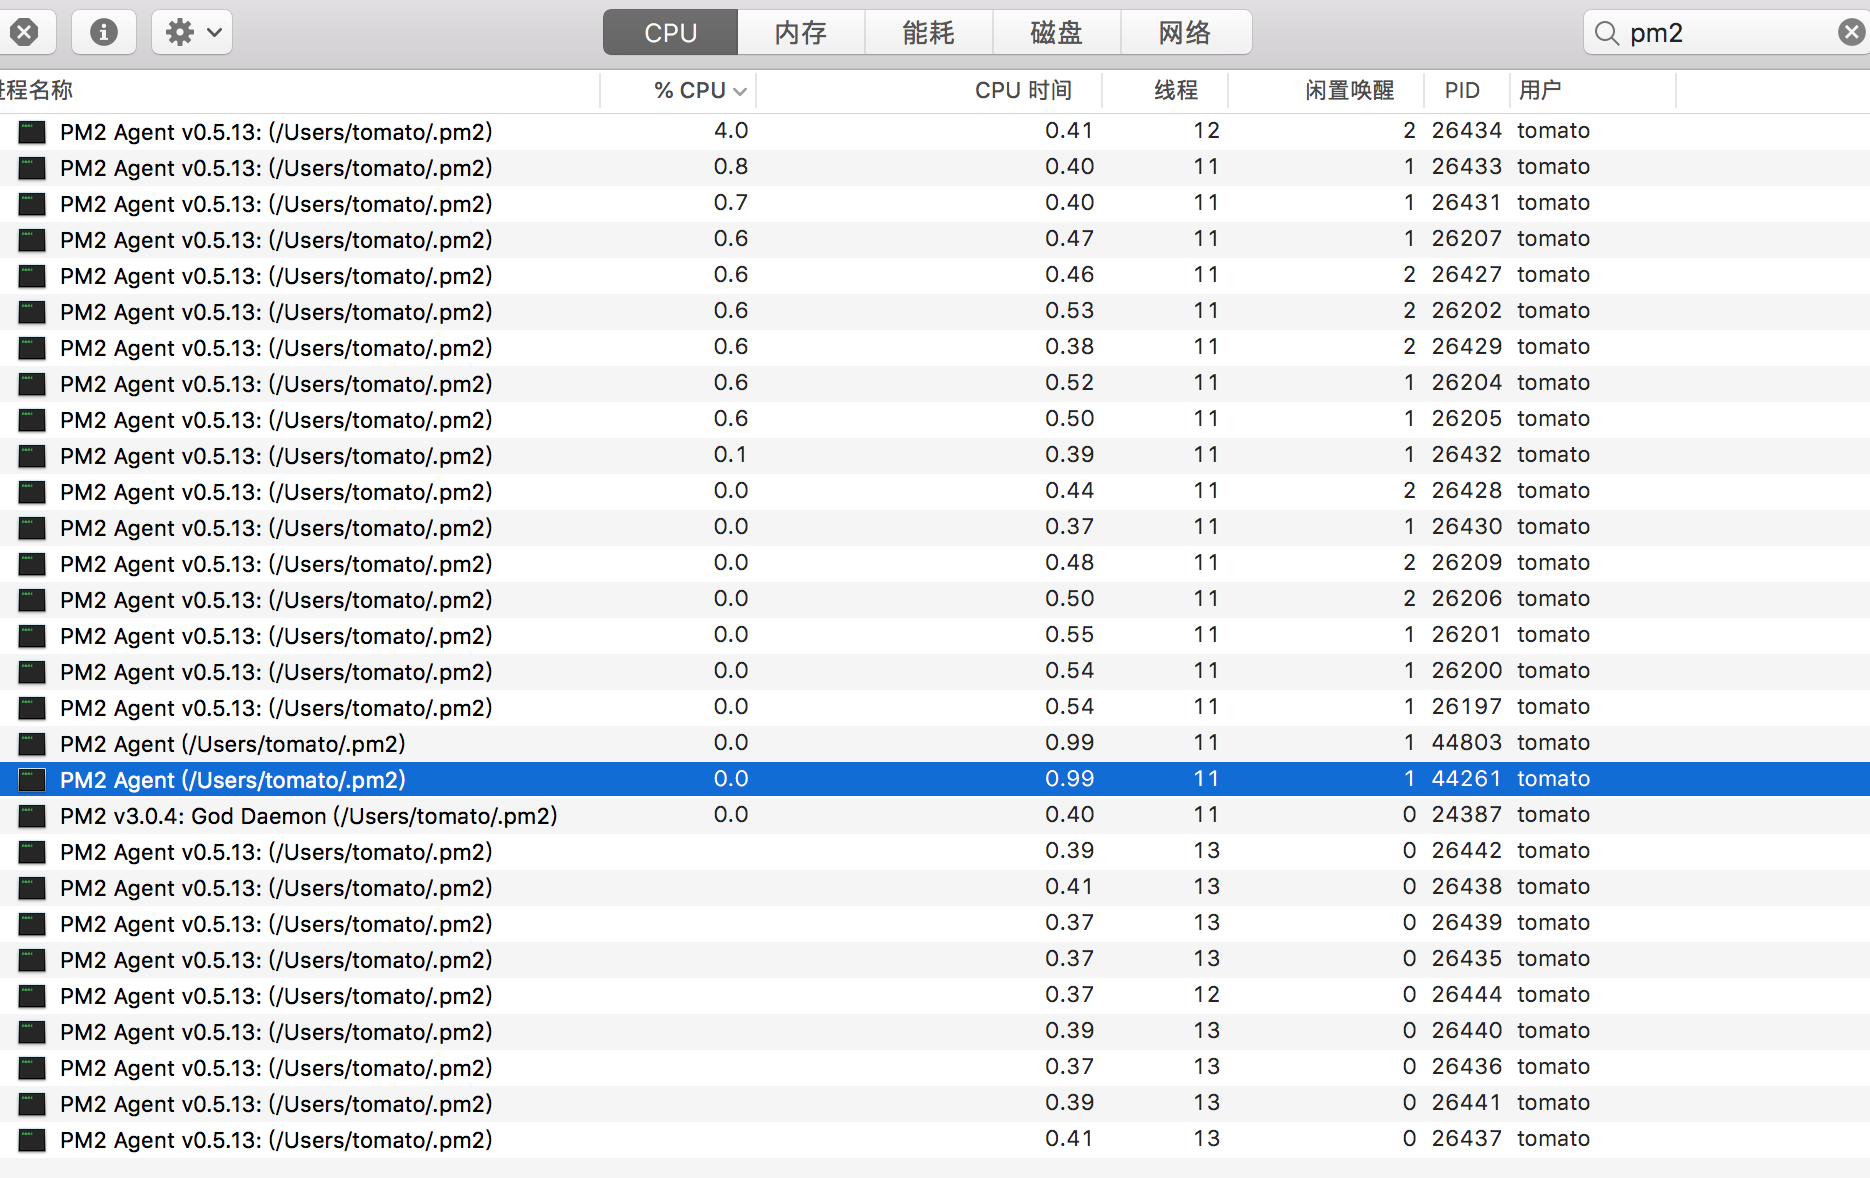
Task: Open process info via the i icon
Action: pos(103,31)
